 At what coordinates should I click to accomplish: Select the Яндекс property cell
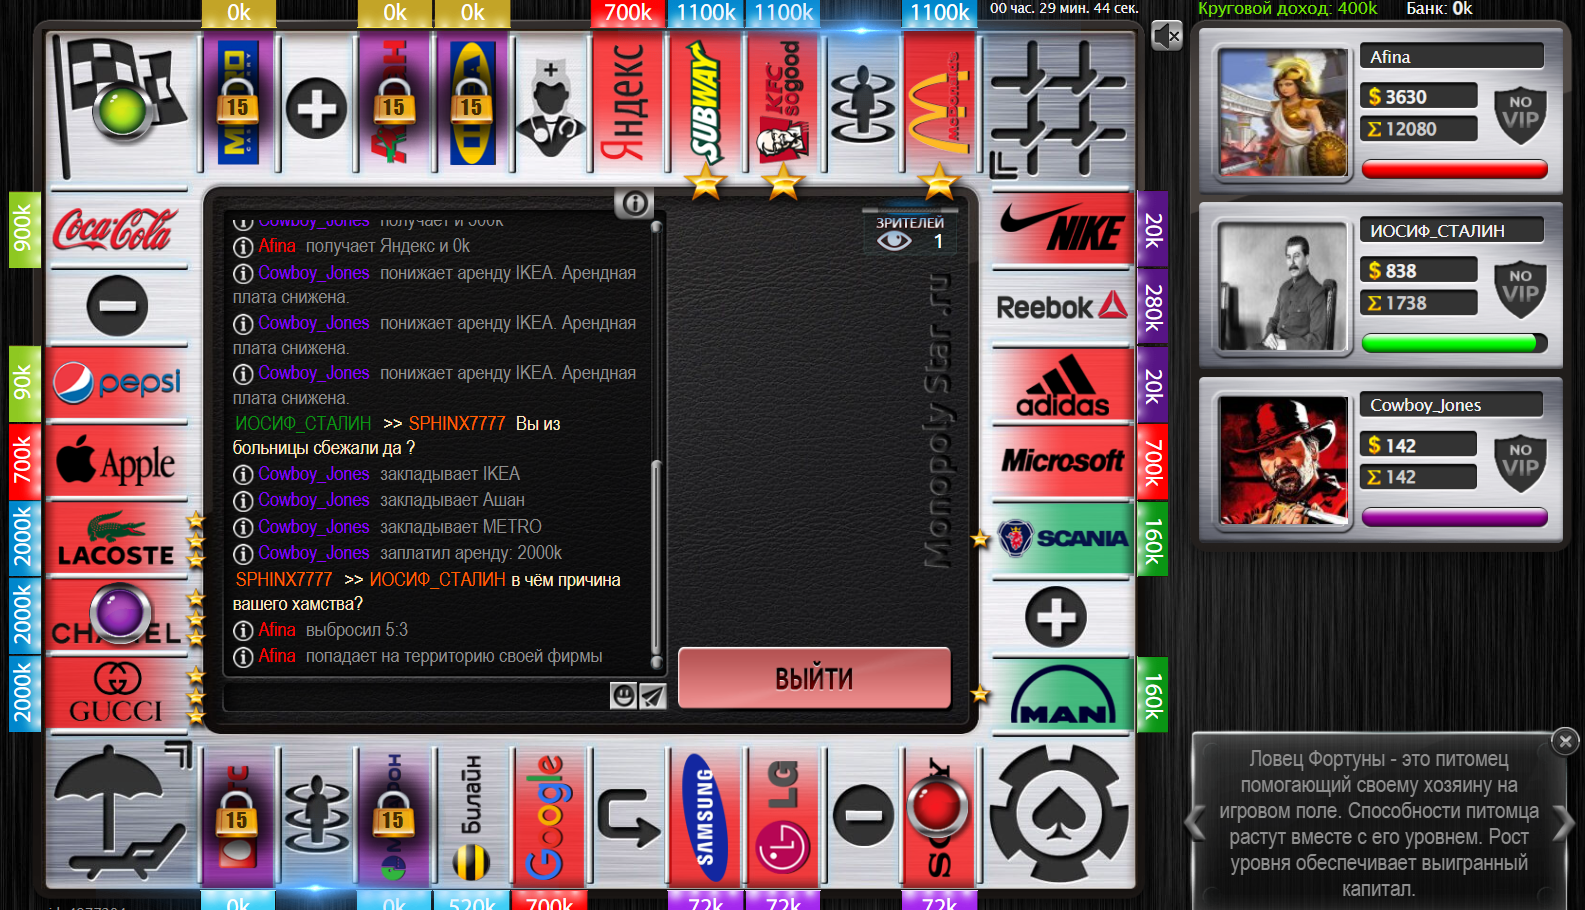[x=628, y=103]
